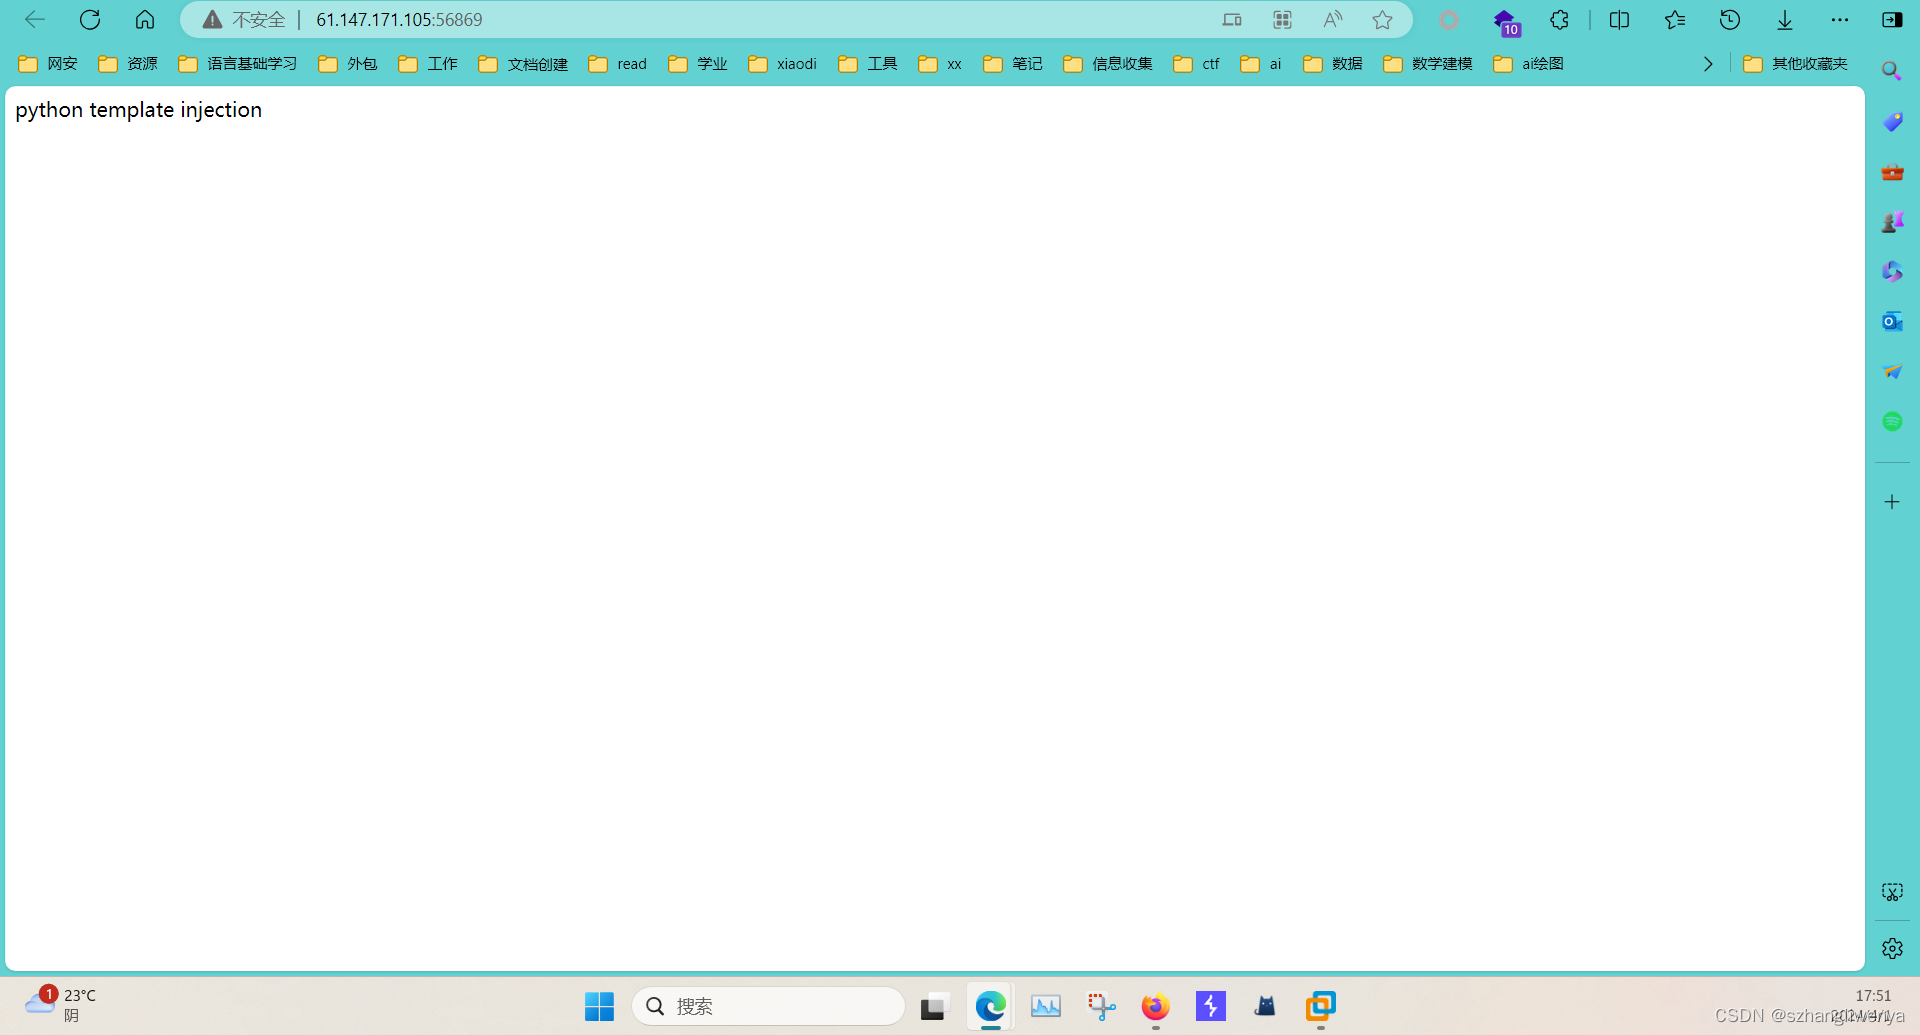1920x1035 pixels.
Task: Open Outlook from the Edge sidebar
Action: (1892, 321)
